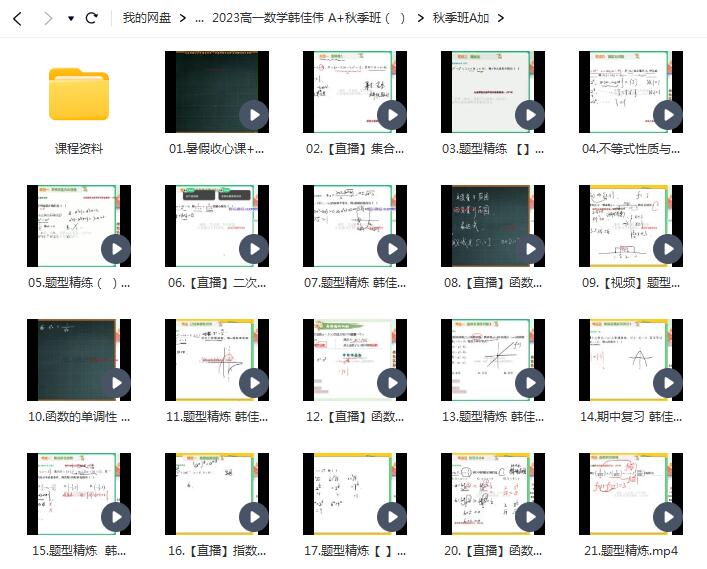Play the 06.【直播】二次 video
The image size is (707, 569).
point(254,249)
